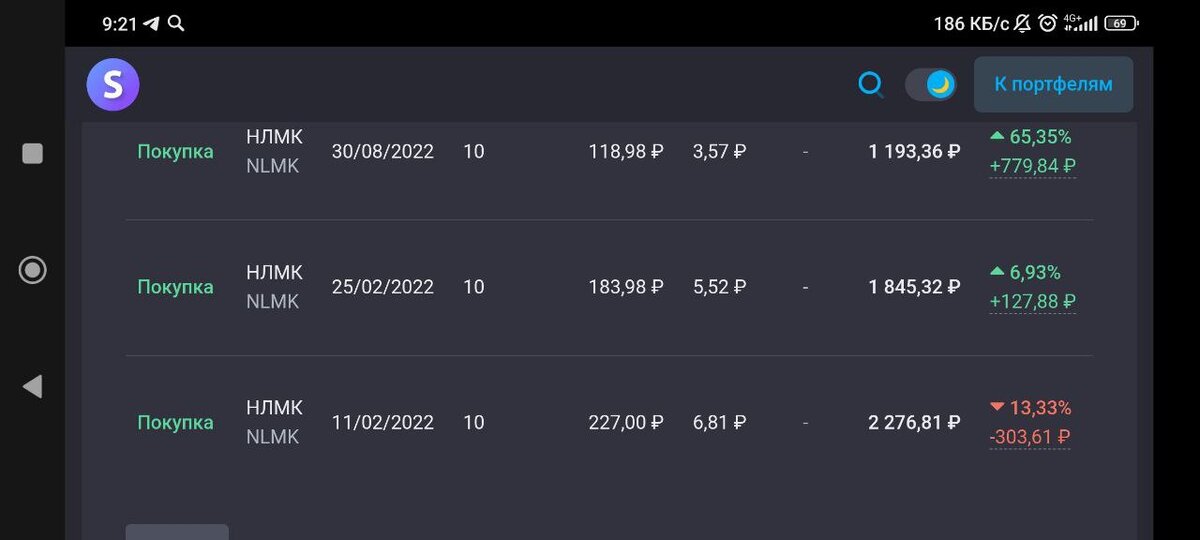Tap the muted bell status icon

click(x=1022, y=23)
